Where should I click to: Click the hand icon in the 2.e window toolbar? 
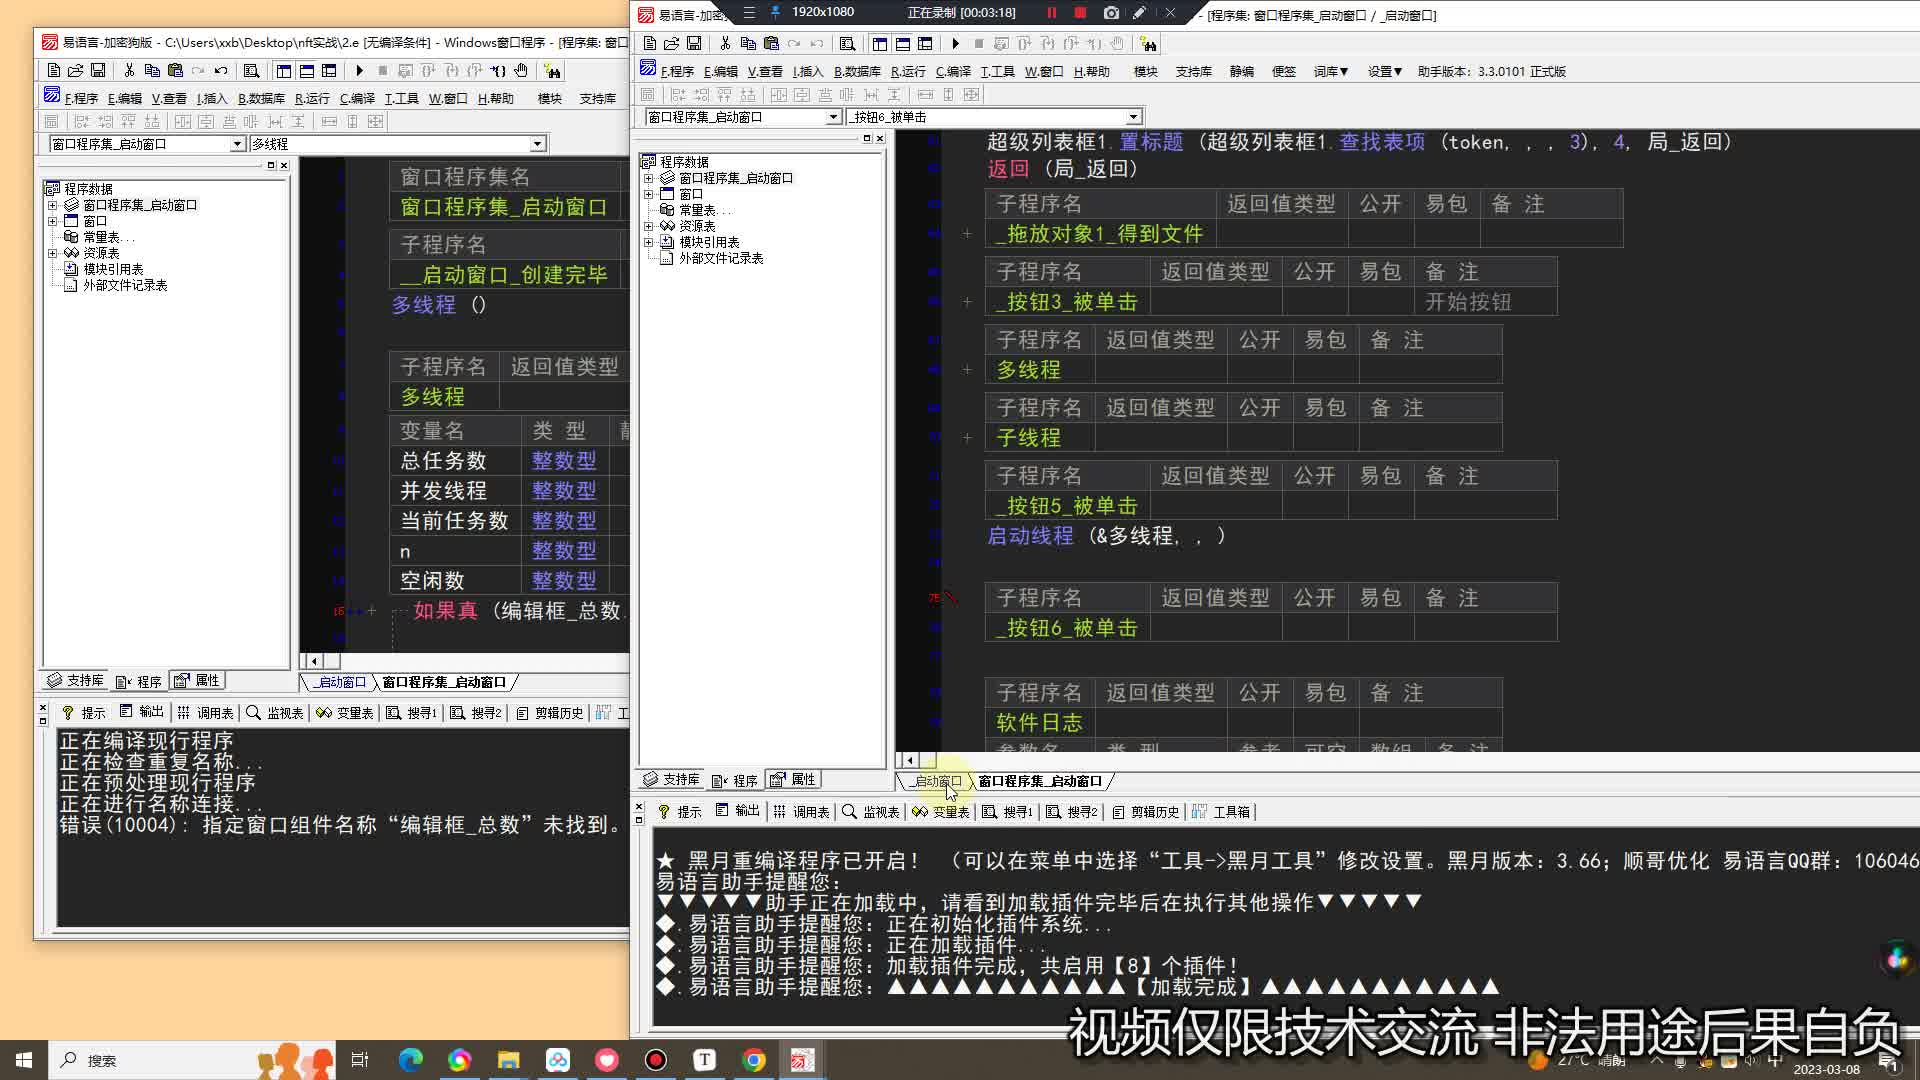click(x=521, y=71)
